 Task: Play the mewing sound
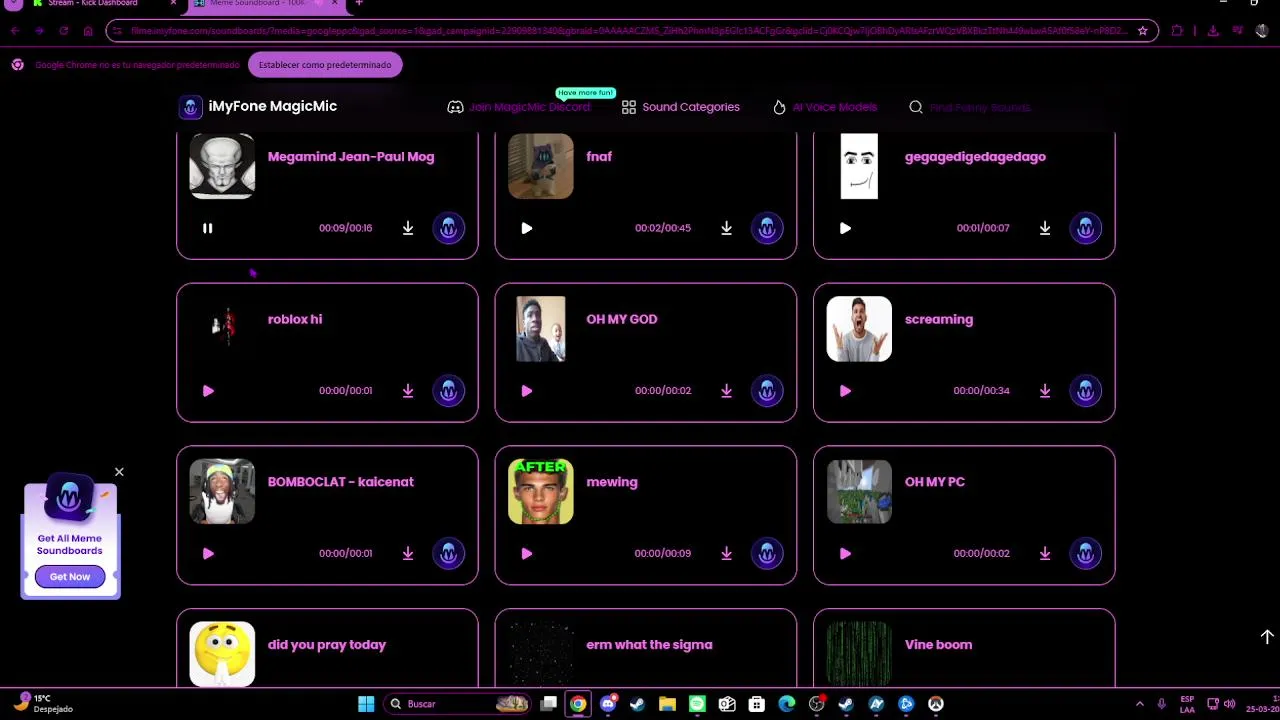[x=527, y=553]
